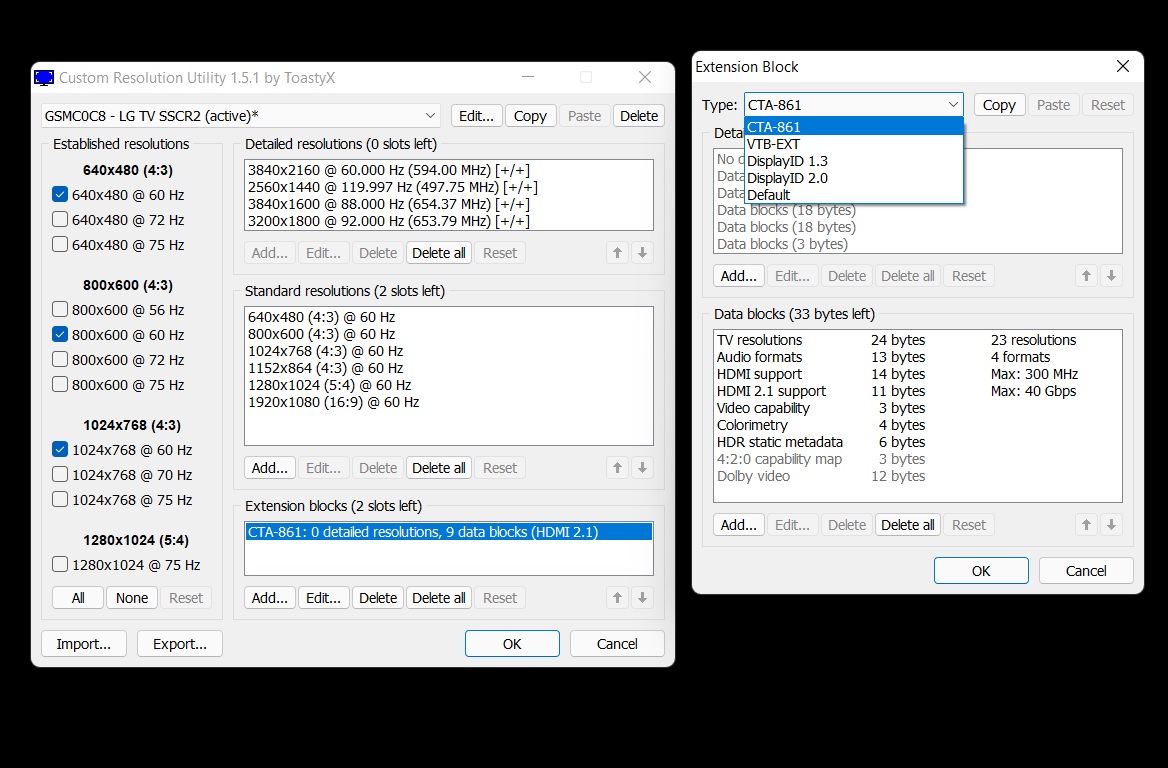Click down arrow under Standard resolutions

coord(642,468)
